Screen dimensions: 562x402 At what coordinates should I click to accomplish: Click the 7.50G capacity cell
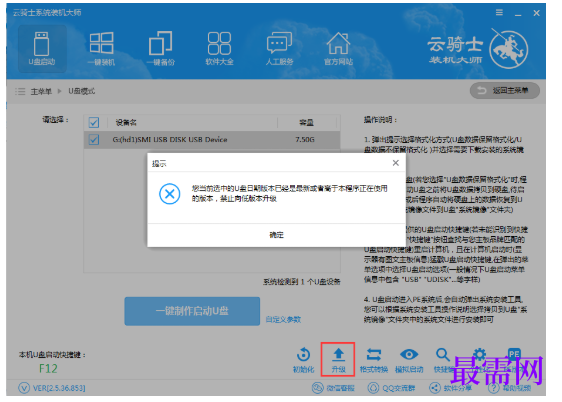pos(305,139)
